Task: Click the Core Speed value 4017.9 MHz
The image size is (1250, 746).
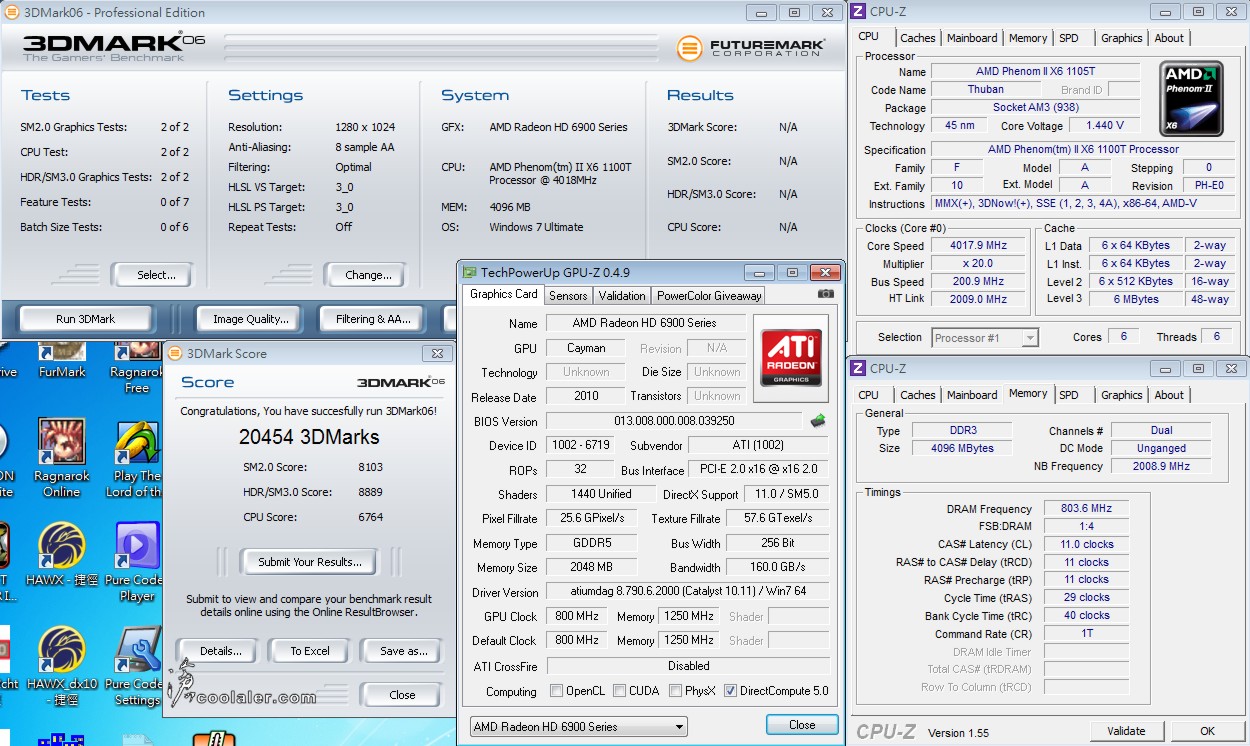Action: pos(977,246)
